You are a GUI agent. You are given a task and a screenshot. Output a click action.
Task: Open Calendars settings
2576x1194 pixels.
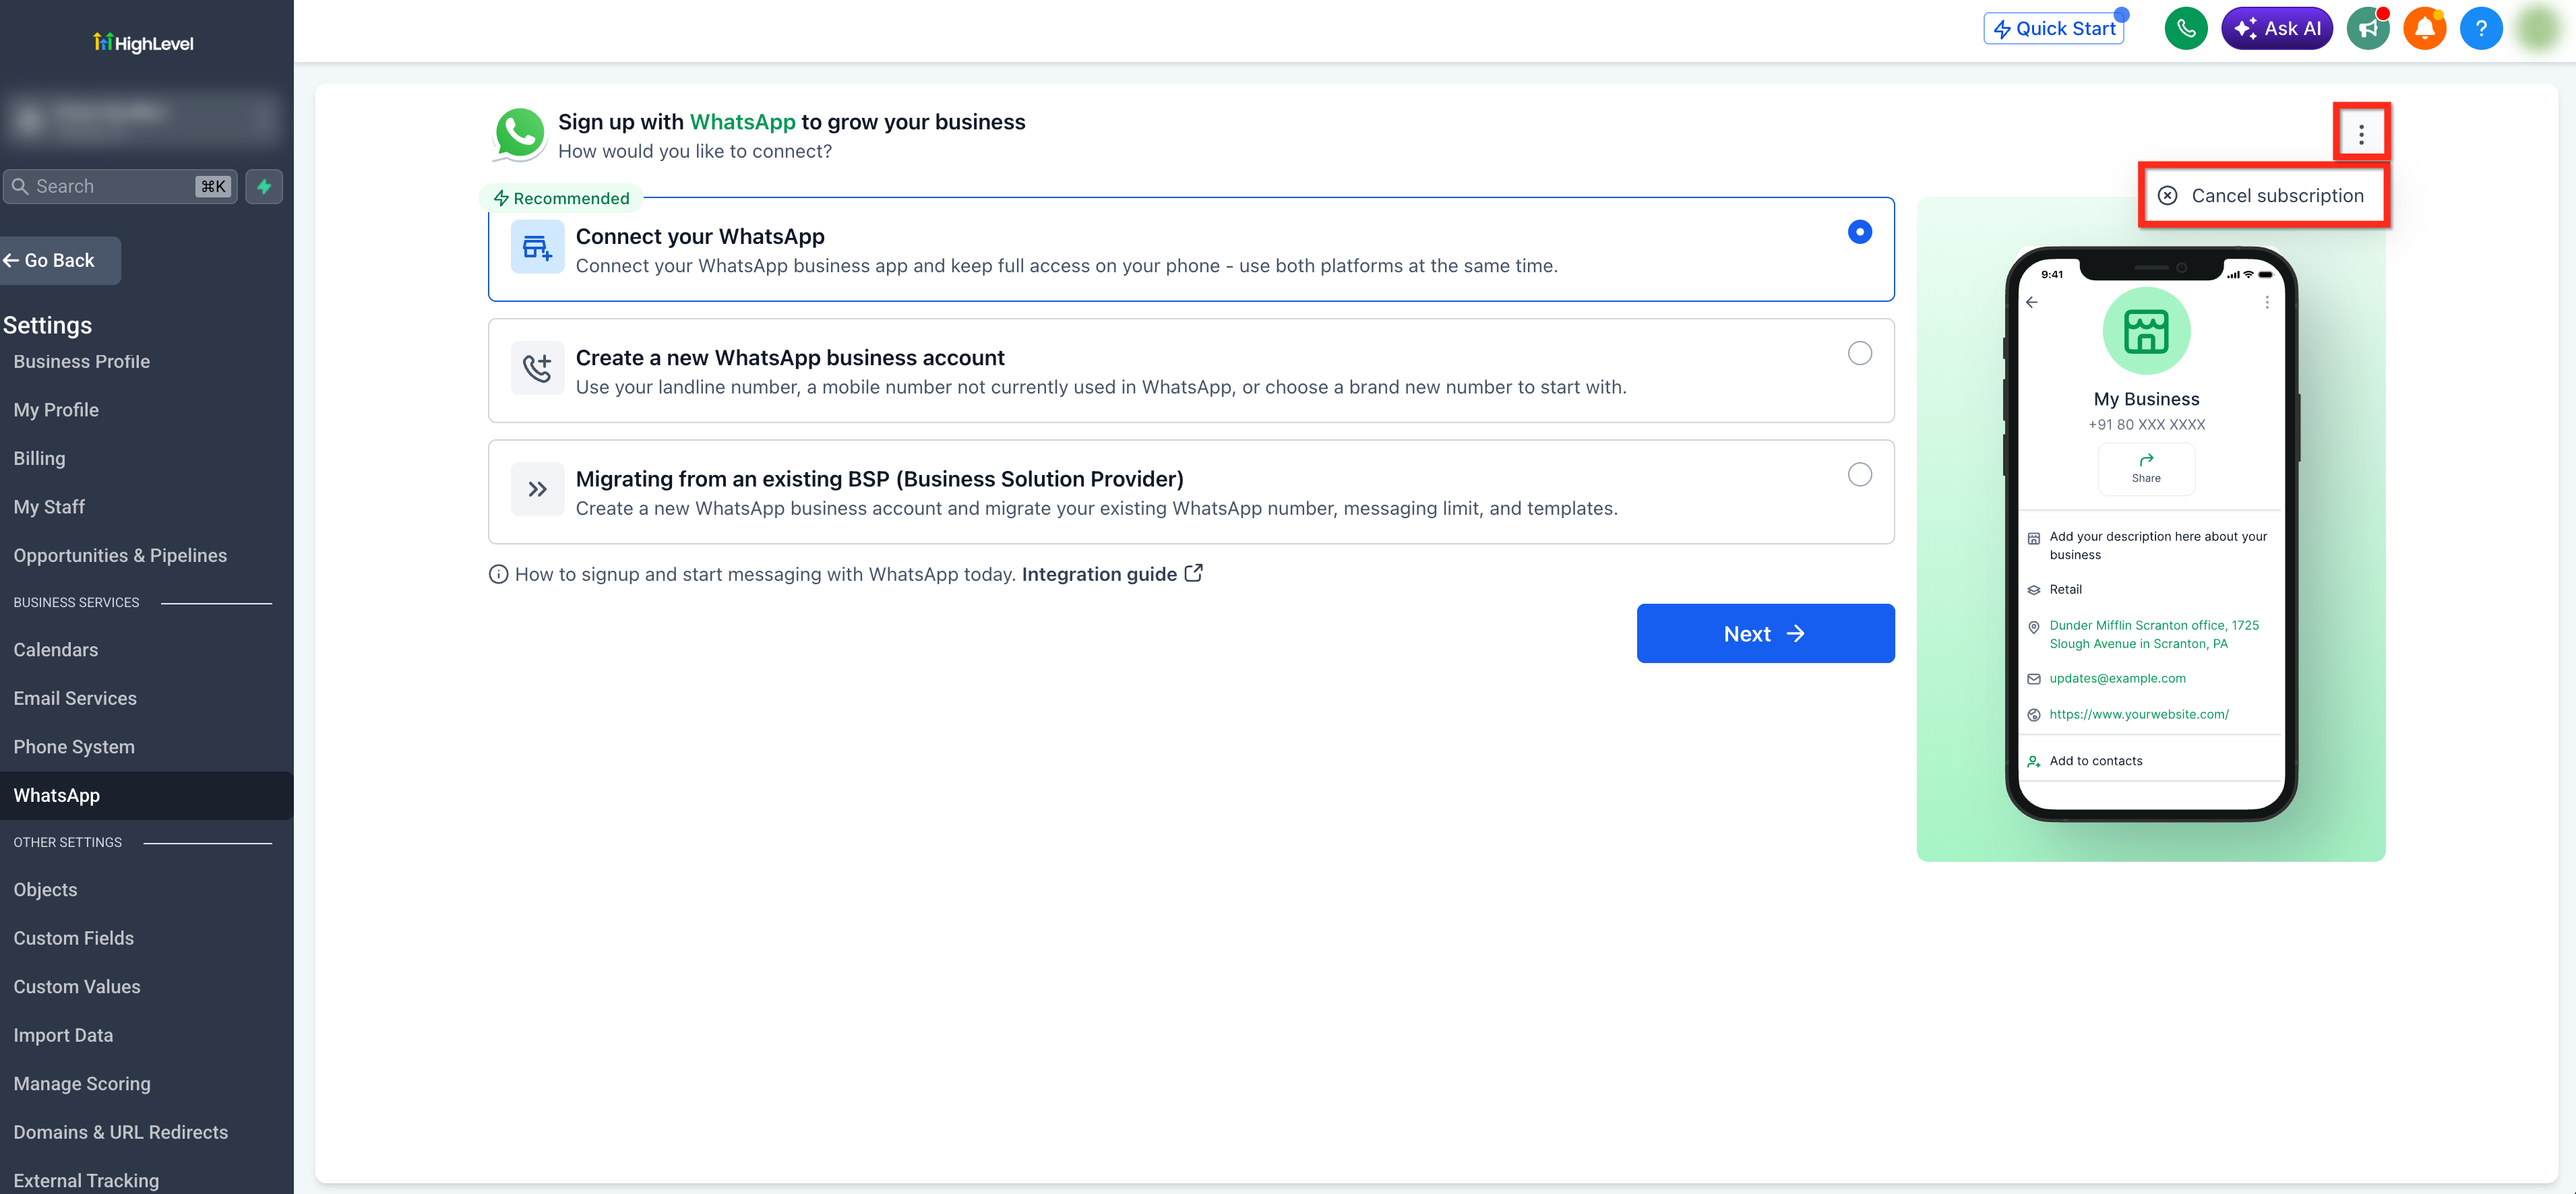coord(56,650)
